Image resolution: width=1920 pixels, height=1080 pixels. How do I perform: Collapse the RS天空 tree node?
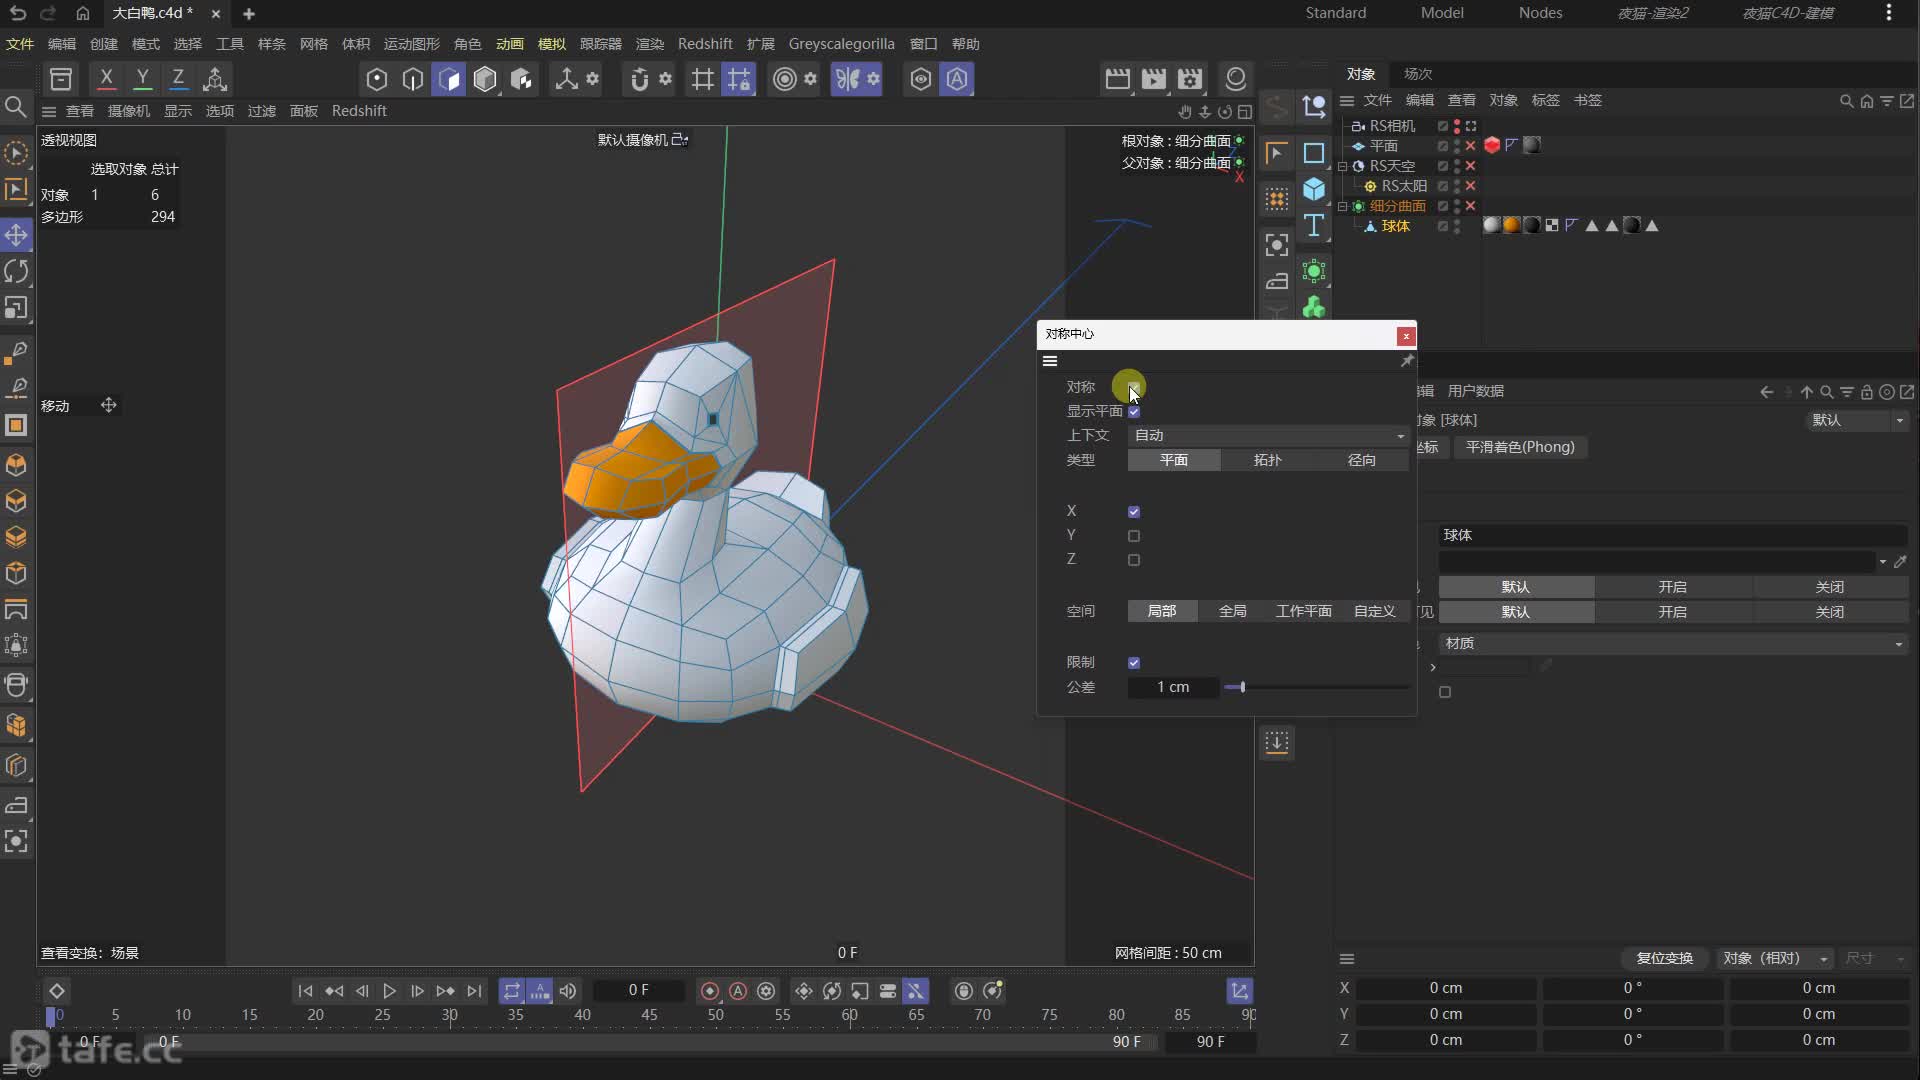(1343, 166)
